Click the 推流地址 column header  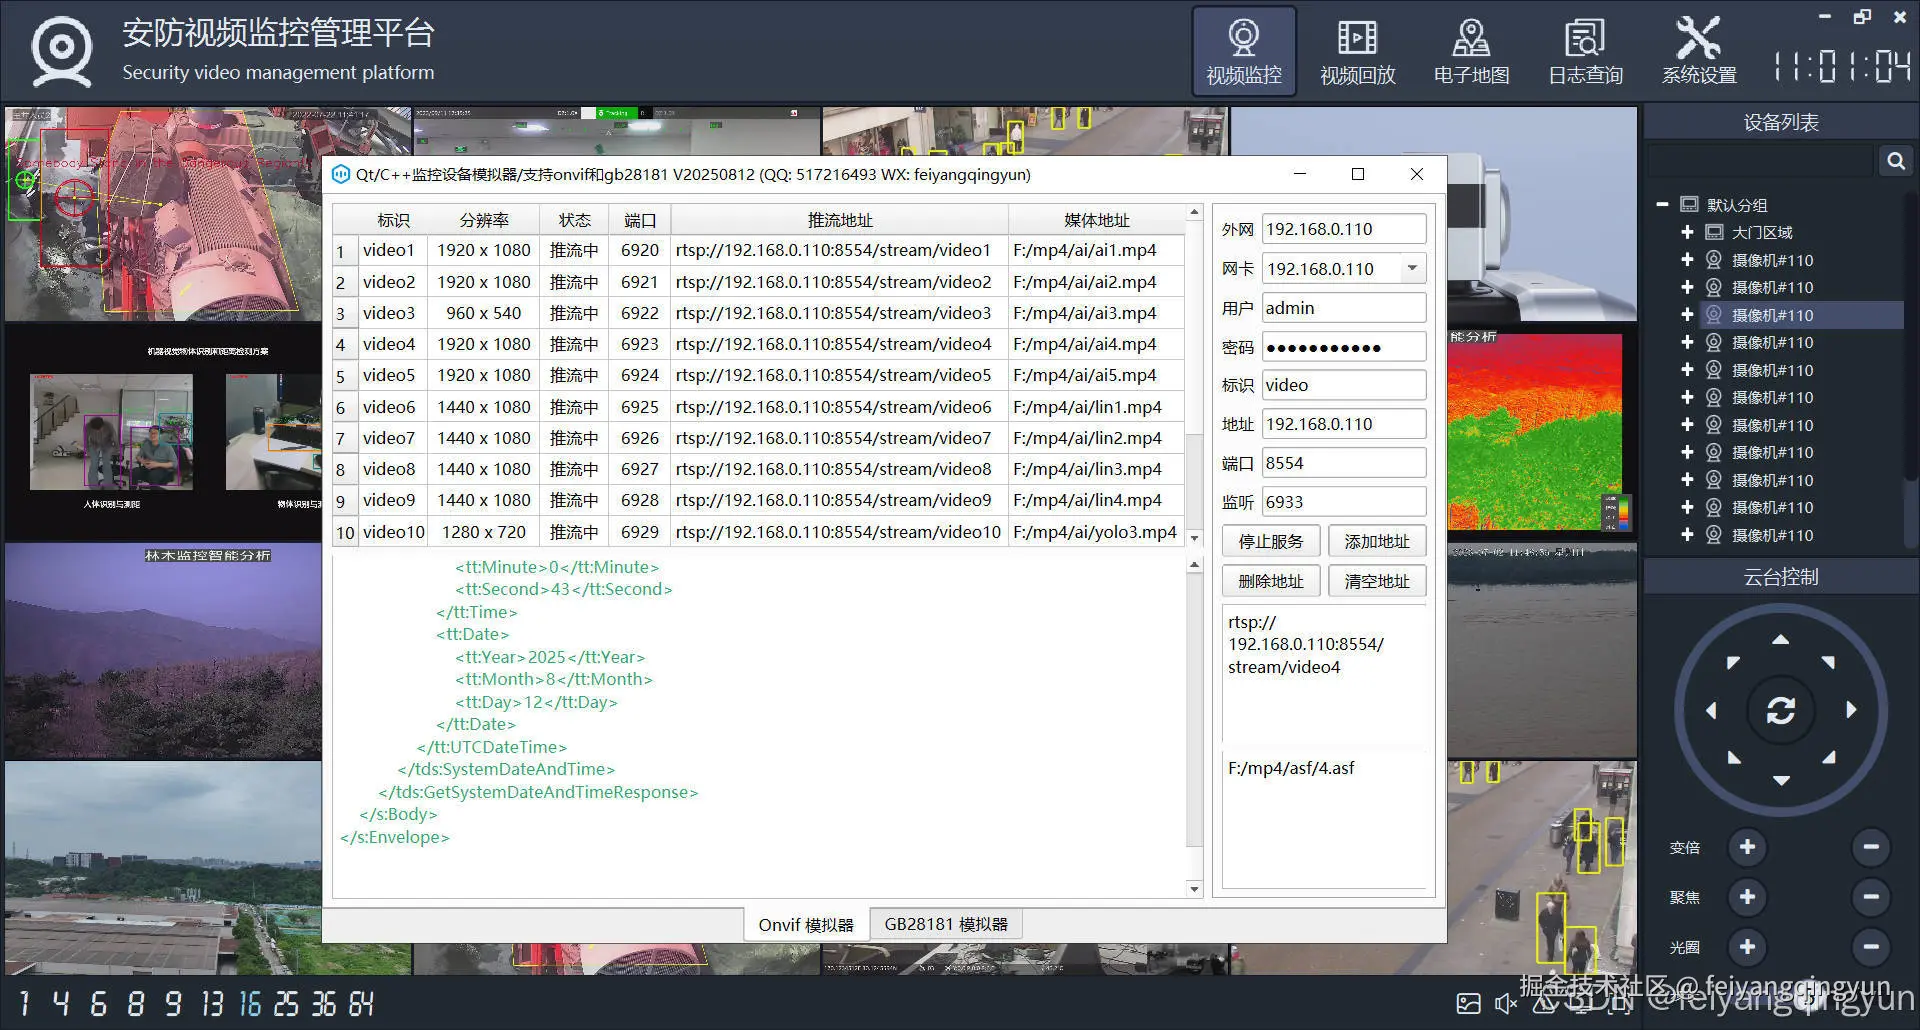click(840, 220)
